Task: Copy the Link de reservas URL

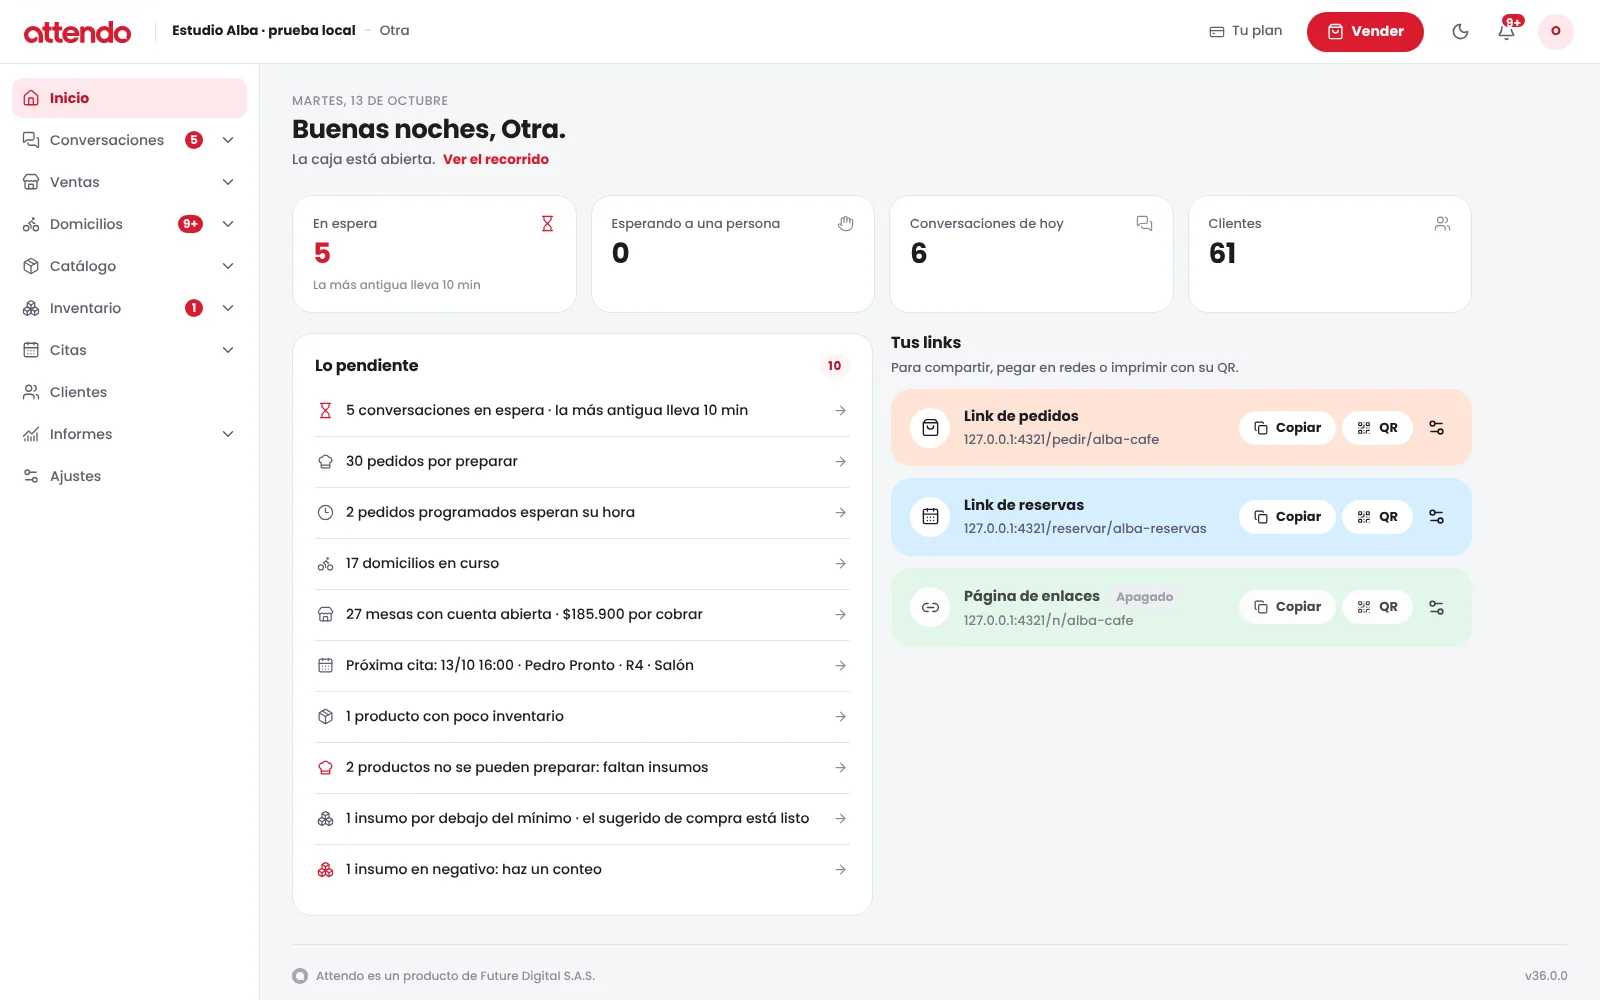Action: coord(1287,517)
